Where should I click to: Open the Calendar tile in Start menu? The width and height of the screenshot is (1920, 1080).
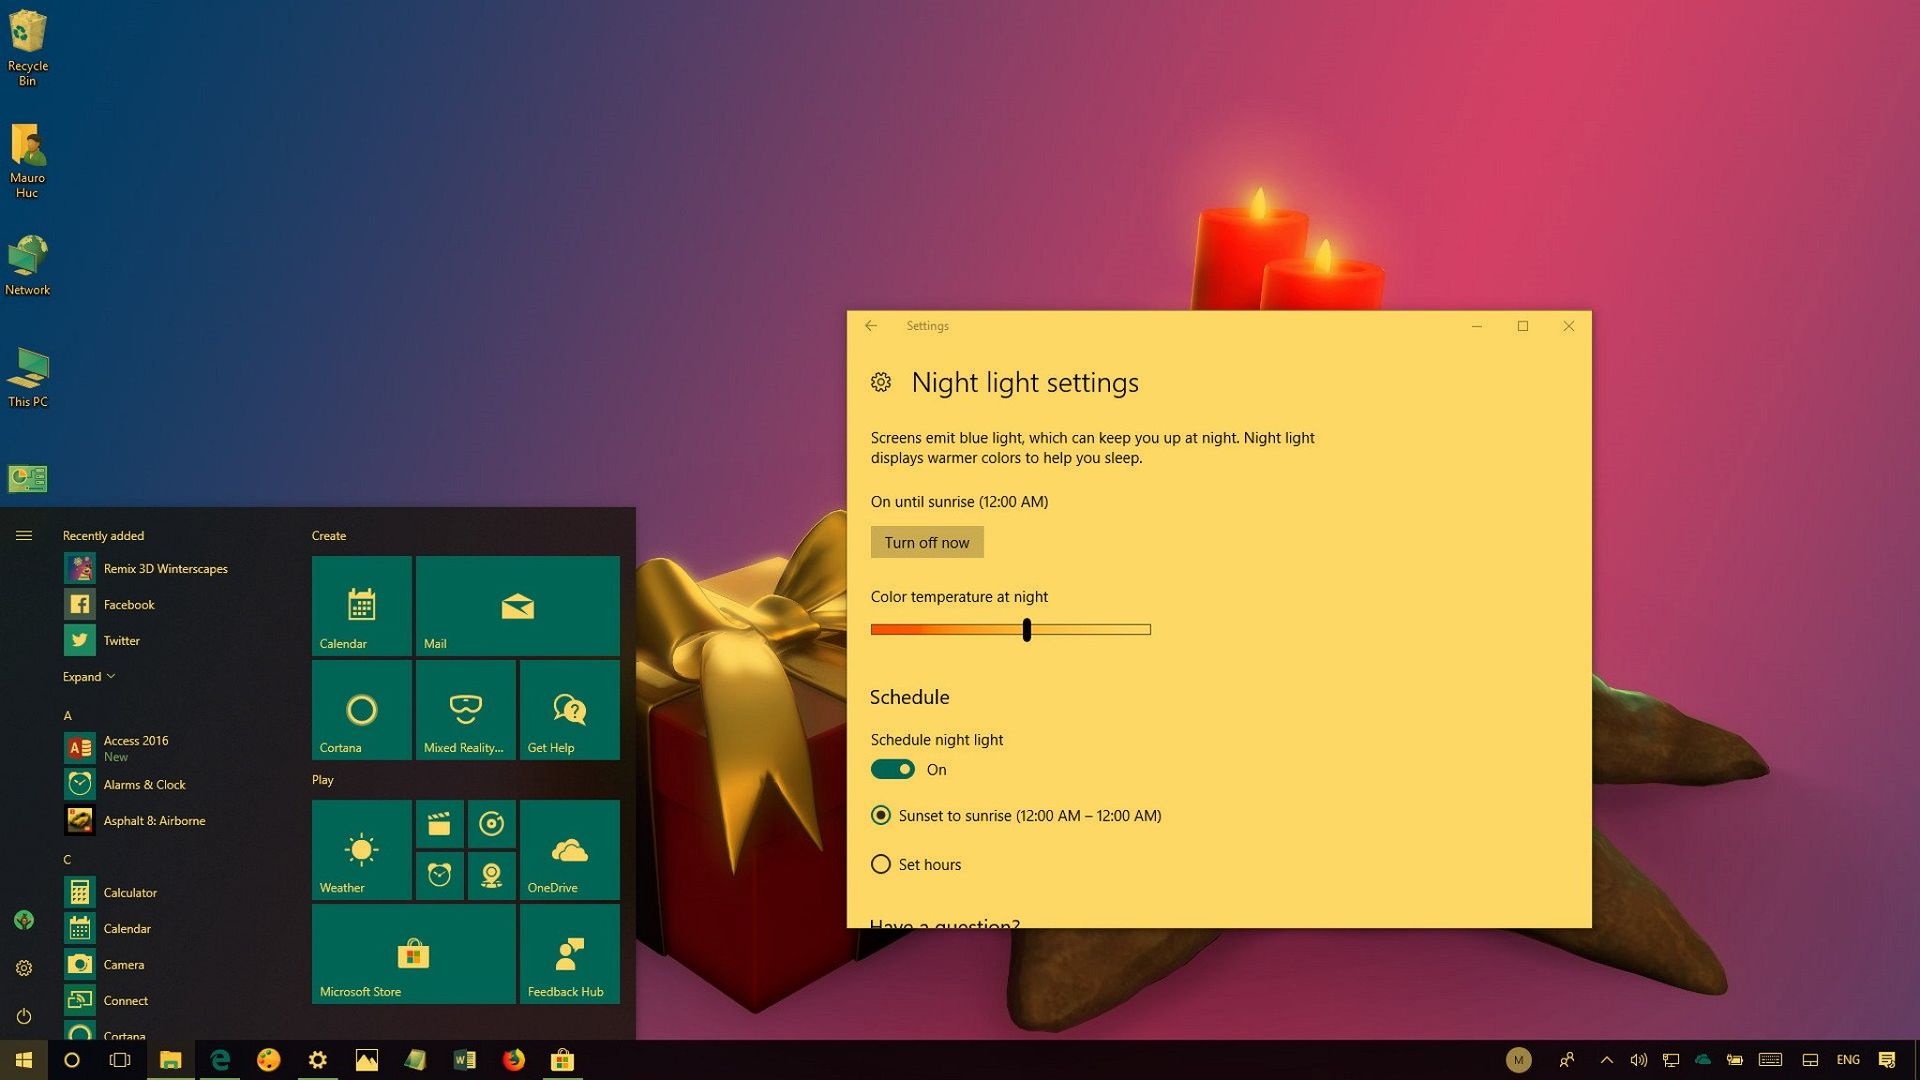click(362, 605)
